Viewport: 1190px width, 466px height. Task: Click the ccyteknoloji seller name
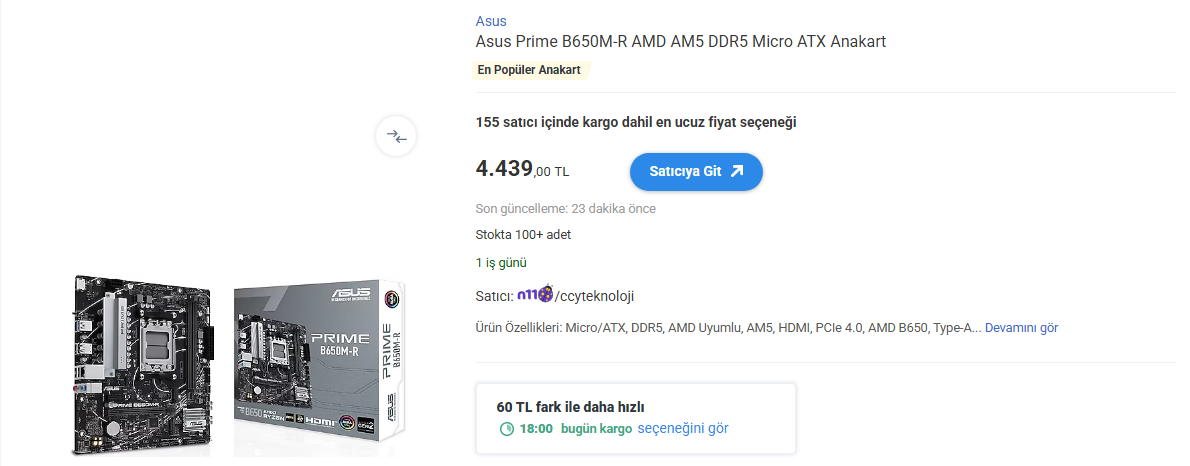coord(596,296)
